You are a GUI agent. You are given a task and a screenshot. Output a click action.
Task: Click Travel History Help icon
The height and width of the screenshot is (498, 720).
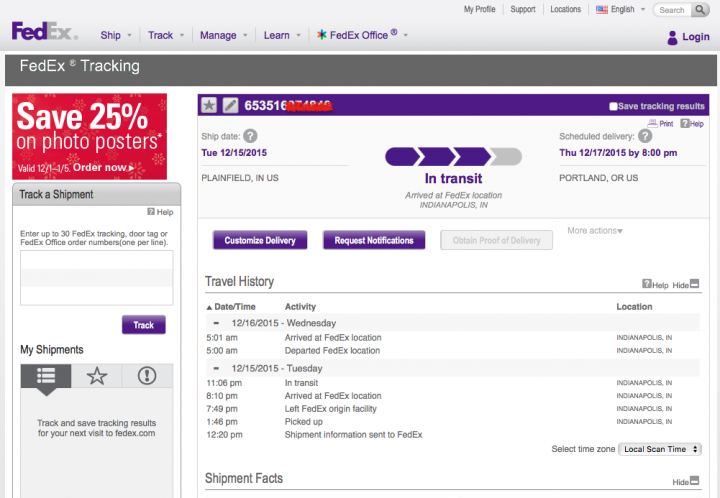[x=647, y=284]
